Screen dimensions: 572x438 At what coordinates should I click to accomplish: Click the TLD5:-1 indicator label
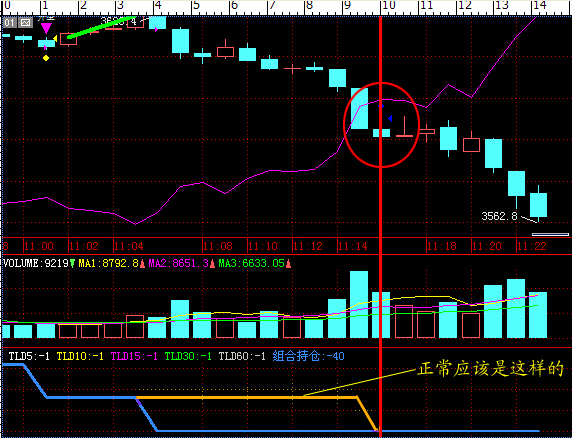29,356
